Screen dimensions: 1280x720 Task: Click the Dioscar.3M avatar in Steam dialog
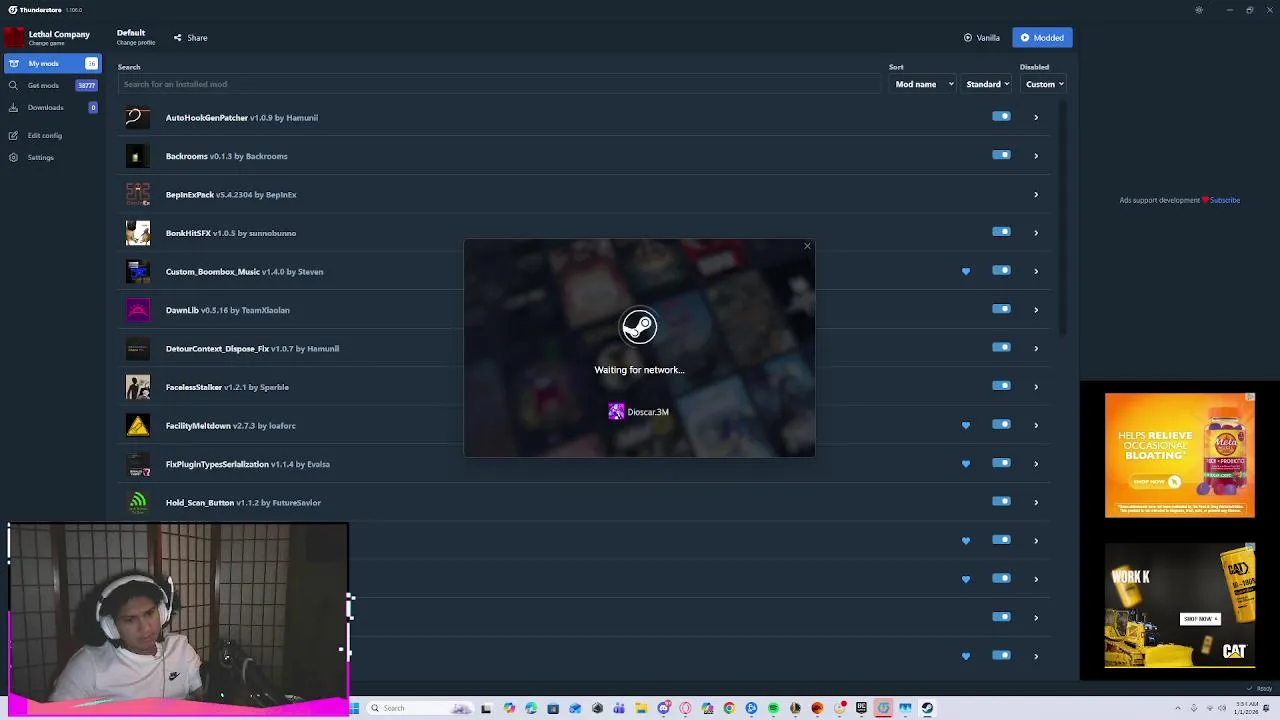pyautogui.click(x=616, y=412)
